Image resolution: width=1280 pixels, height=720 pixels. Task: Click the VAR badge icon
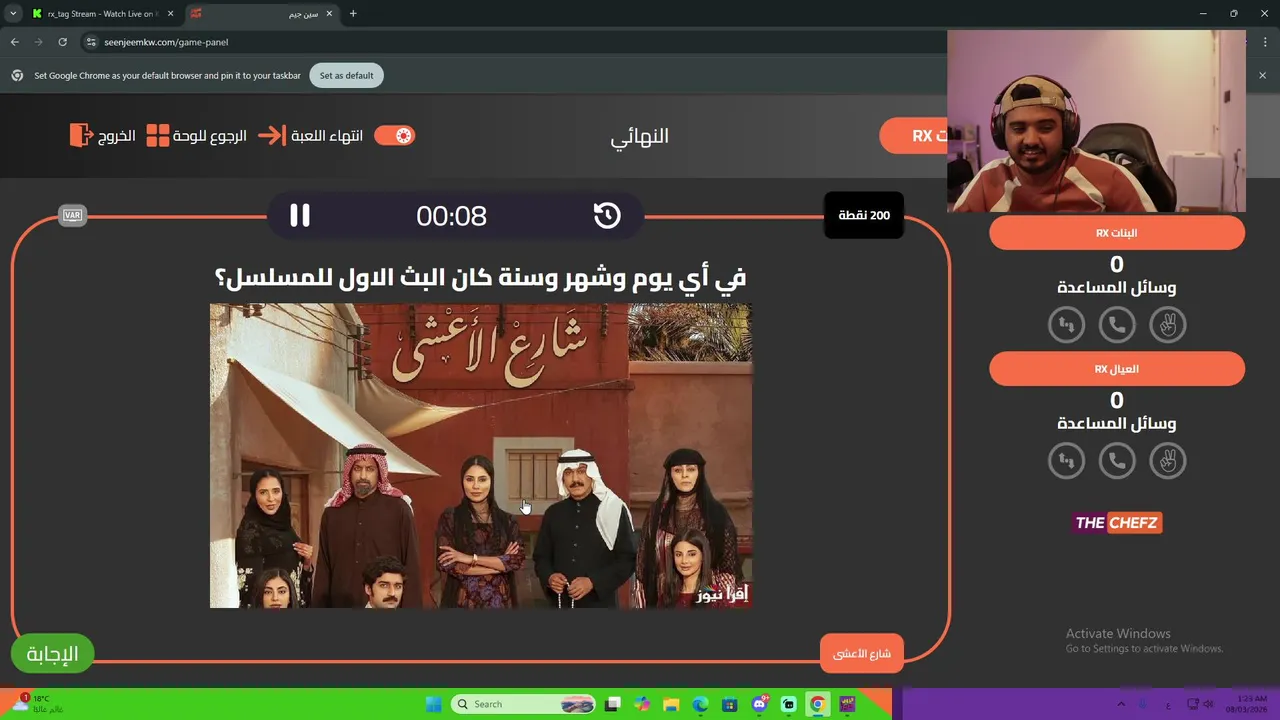point(72,215)
